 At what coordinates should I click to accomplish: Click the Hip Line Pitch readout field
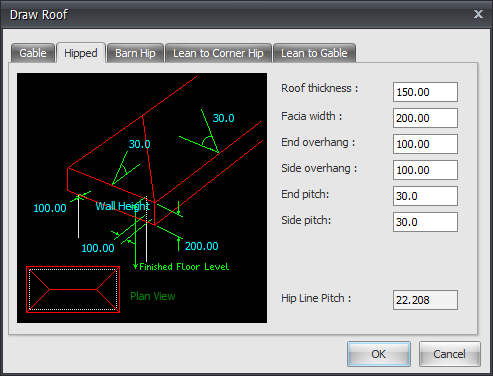[425, 300]
